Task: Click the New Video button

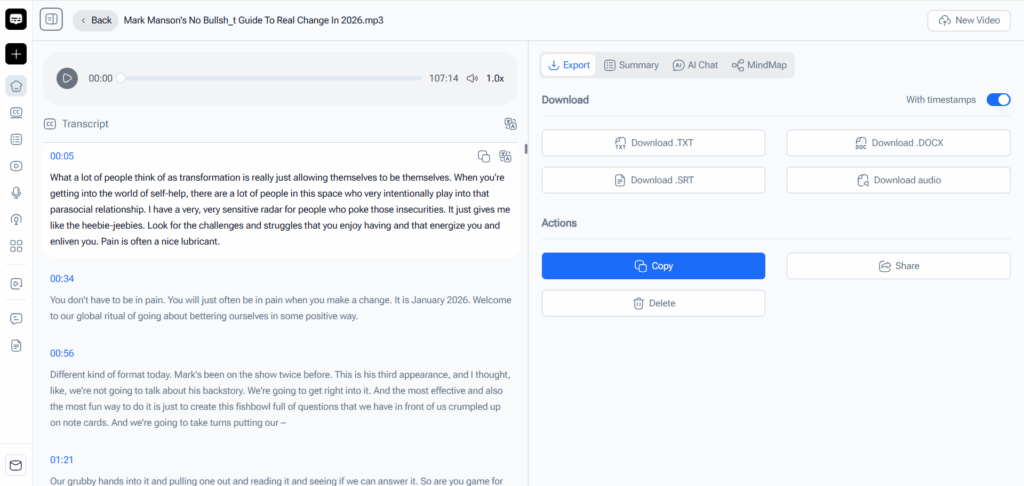Action: pos(969,20)
